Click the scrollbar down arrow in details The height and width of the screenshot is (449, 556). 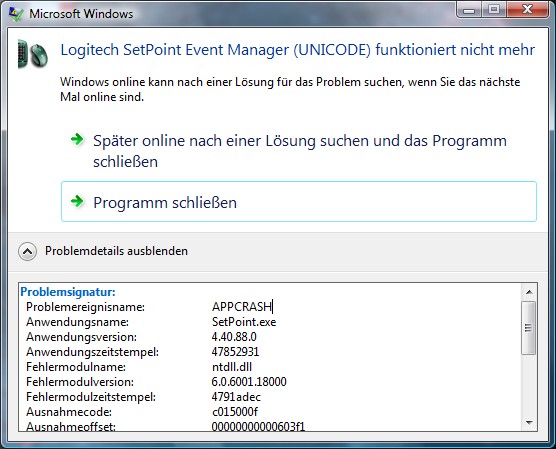[x=529, y=422]
